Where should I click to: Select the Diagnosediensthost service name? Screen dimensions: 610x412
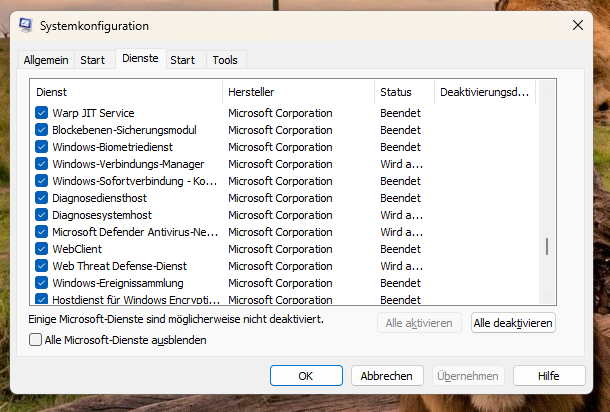(x=100, y=198)
